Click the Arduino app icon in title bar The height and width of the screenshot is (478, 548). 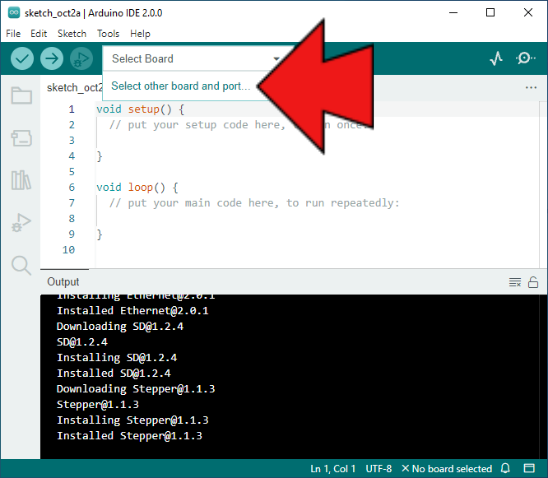click(14, 13)
